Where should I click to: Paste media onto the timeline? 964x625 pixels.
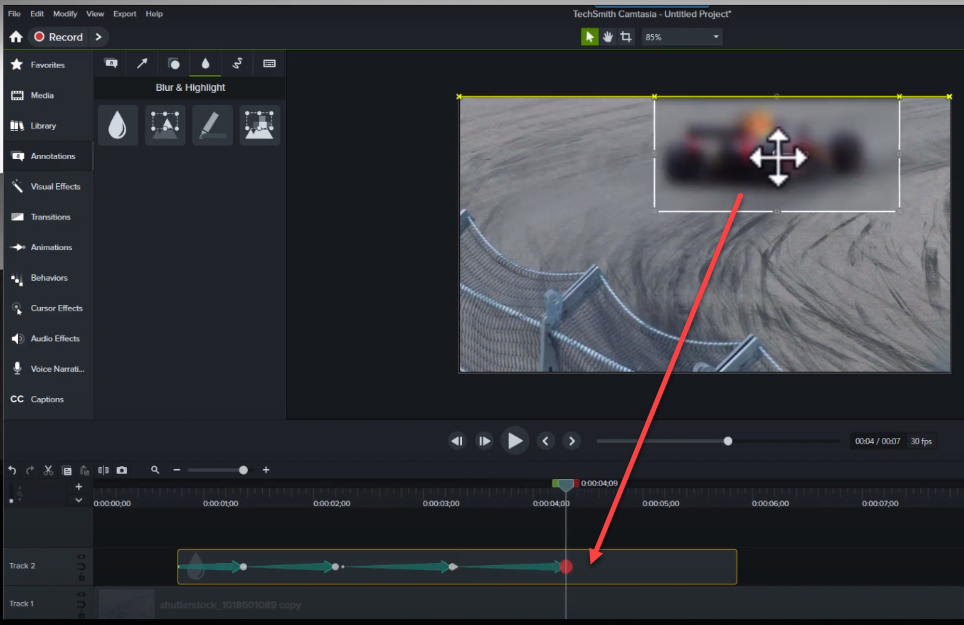85,470
